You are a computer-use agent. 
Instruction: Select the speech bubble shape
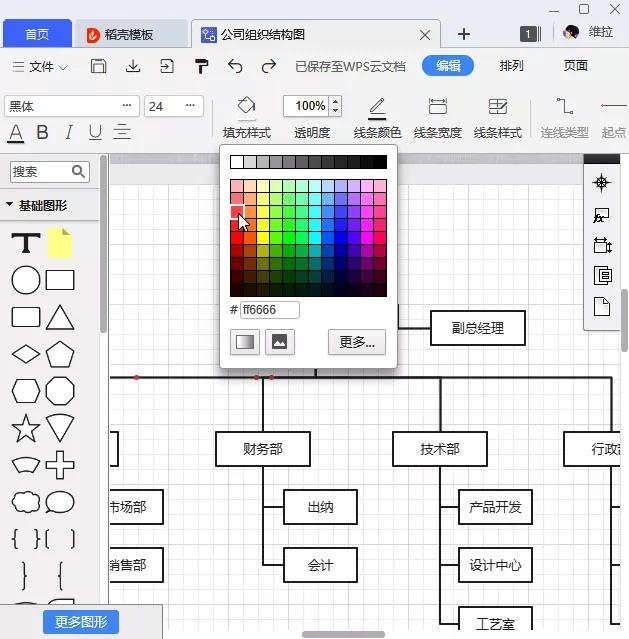coord(60,502)
